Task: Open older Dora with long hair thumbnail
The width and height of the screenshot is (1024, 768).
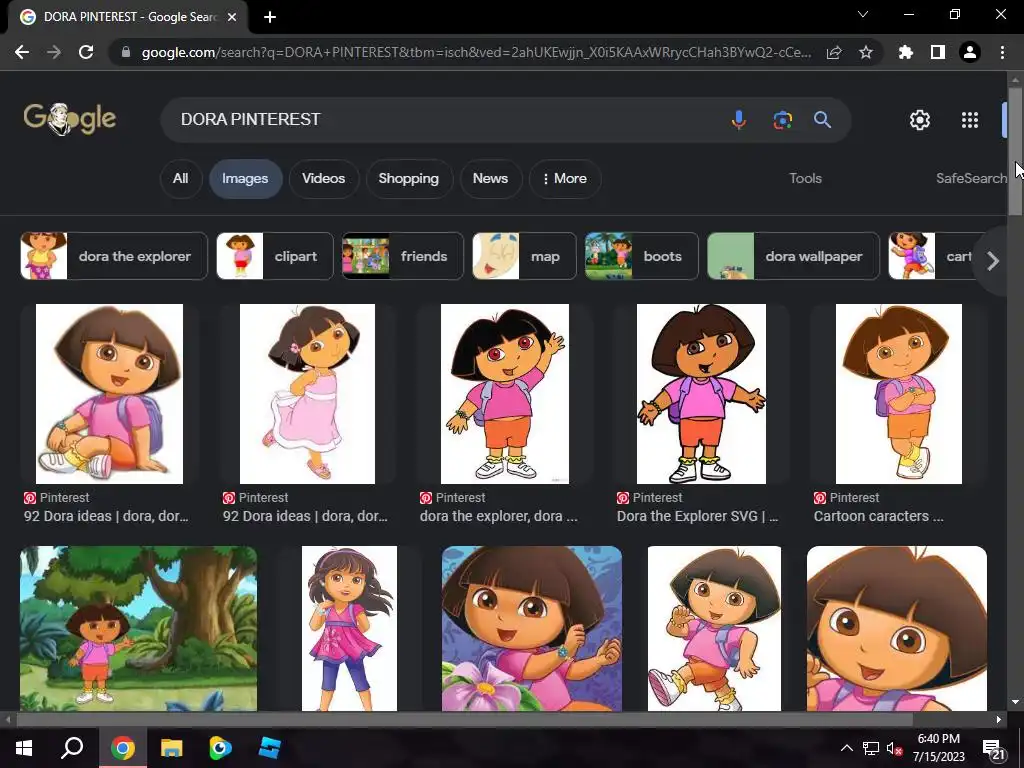Action: pyautogui.click(x=349, y=628)
